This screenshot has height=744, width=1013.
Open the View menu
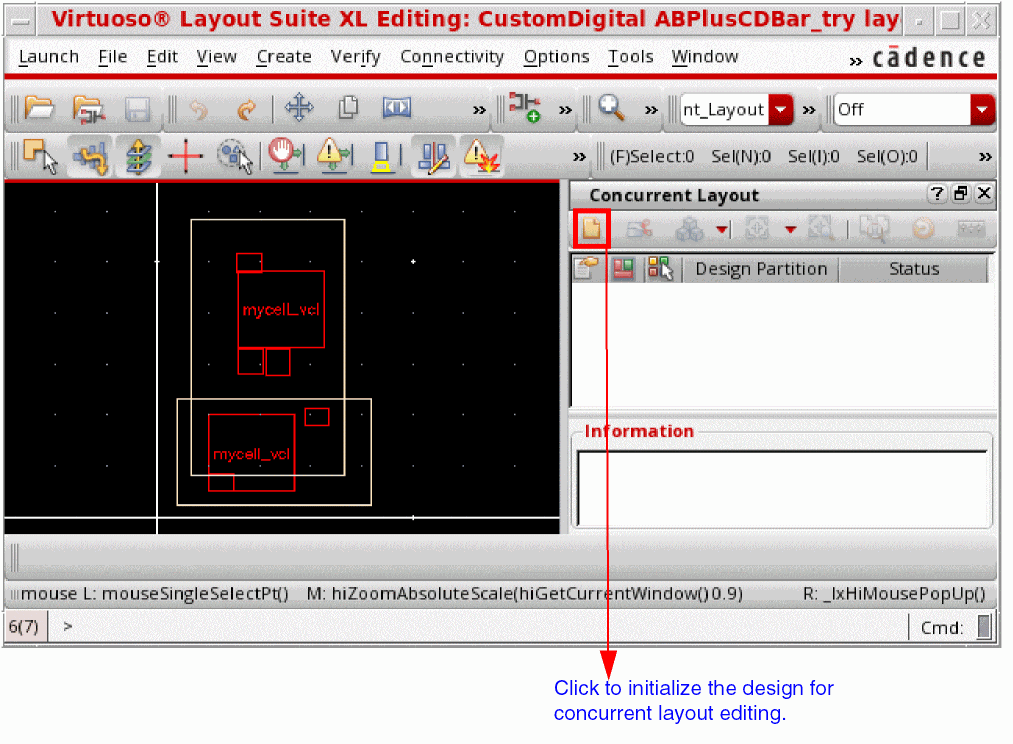point(216,57)
